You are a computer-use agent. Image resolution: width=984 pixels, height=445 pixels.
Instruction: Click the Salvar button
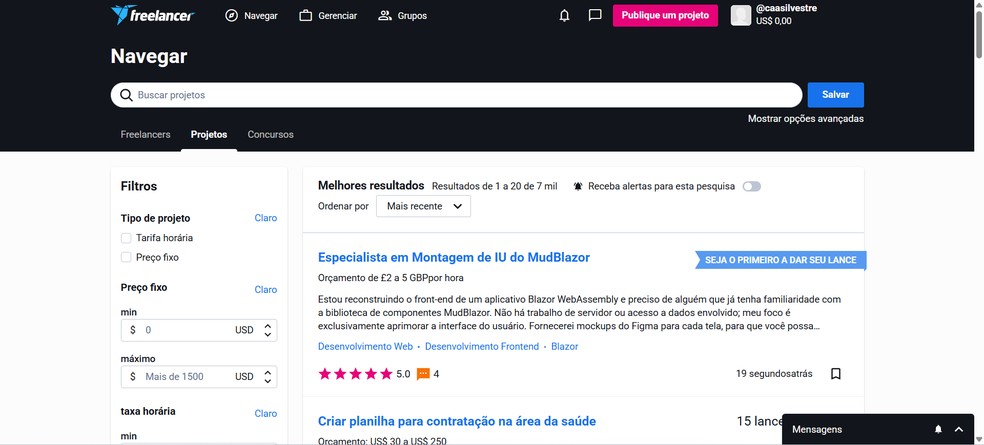(x=835, y=95)
